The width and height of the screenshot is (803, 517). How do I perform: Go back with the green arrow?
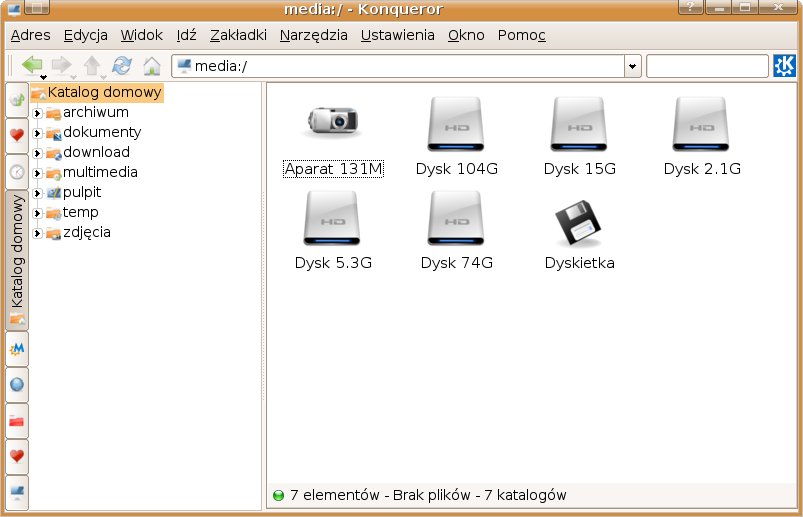coord(32,65)
